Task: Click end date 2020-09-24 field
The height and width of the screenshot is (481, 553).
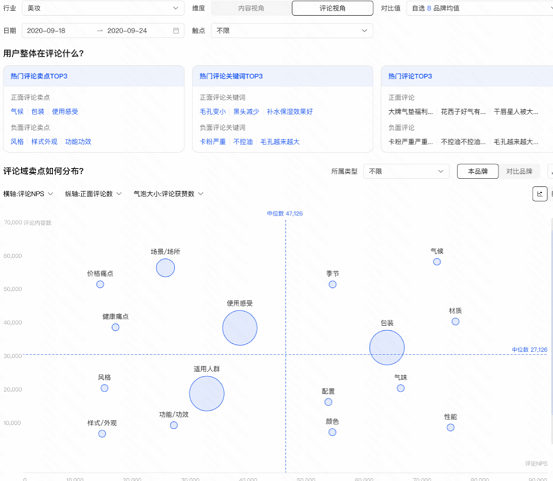Action: (127, 31)
